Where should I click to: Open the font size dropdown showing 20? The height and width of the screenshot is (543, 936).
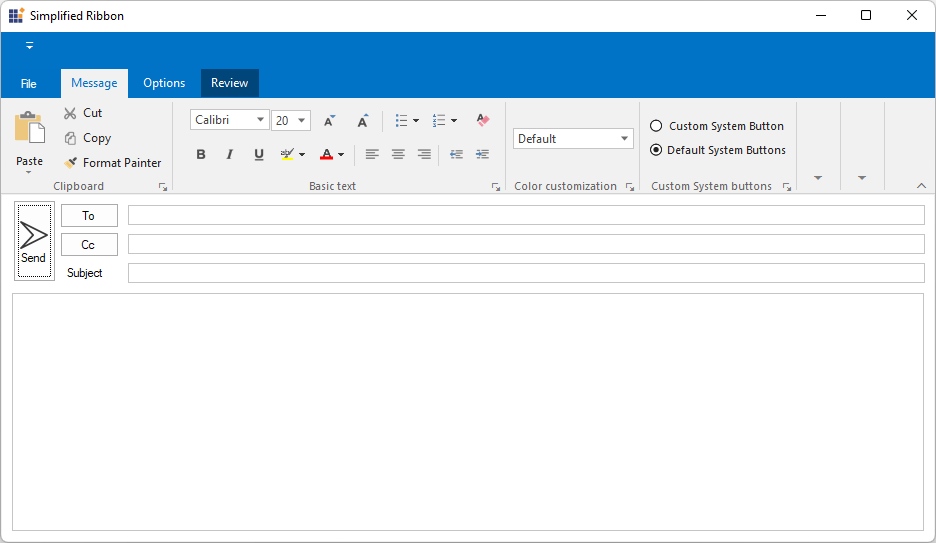302,121
